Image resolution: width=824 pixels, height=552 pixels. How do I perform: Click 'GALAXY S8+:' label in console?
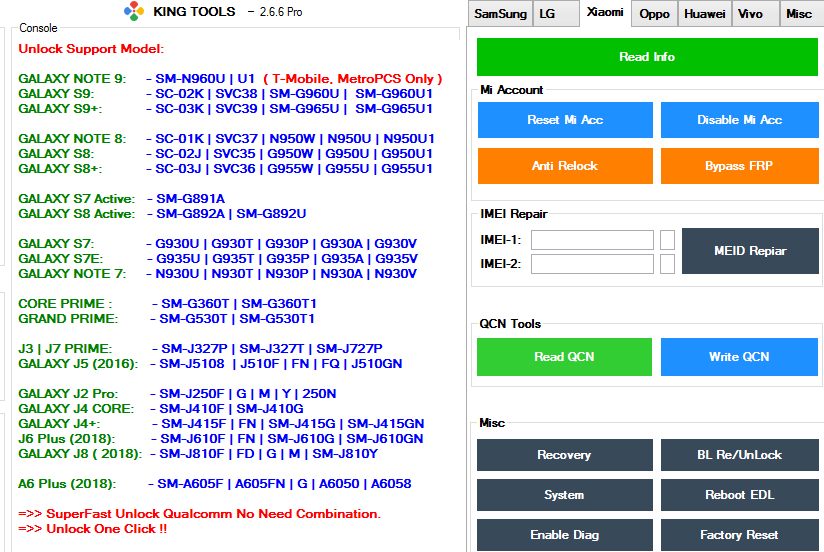[60, 169]
